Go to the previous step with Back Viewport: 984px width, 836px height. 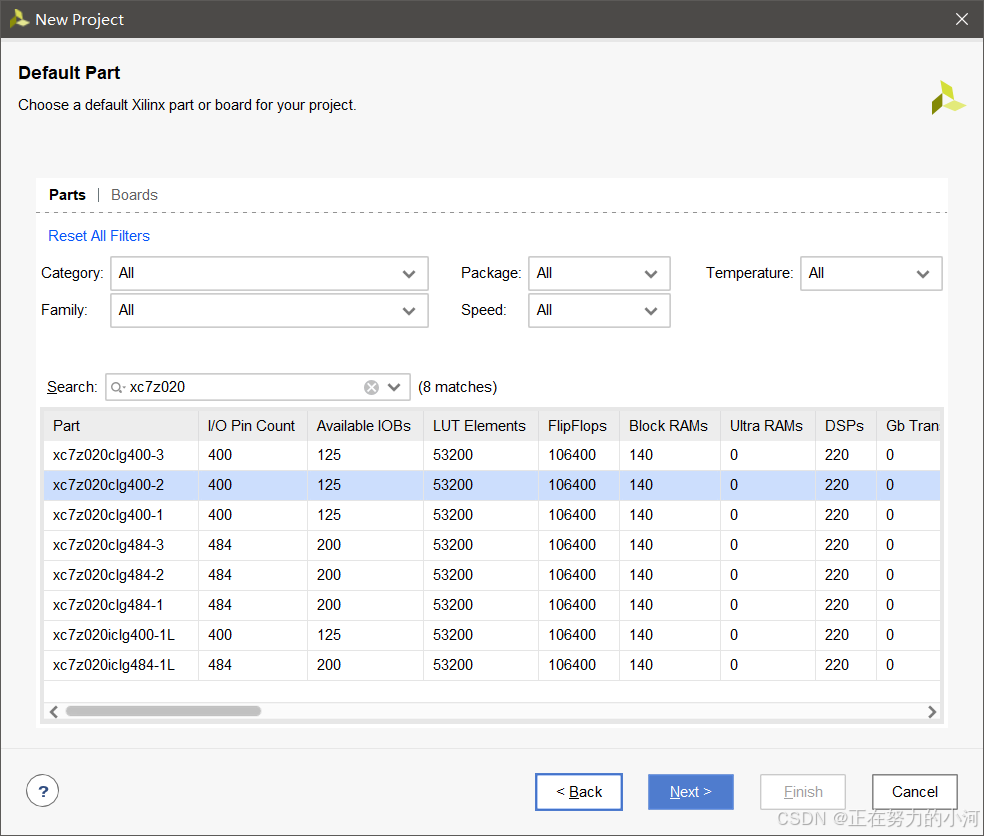pos(579,792)
